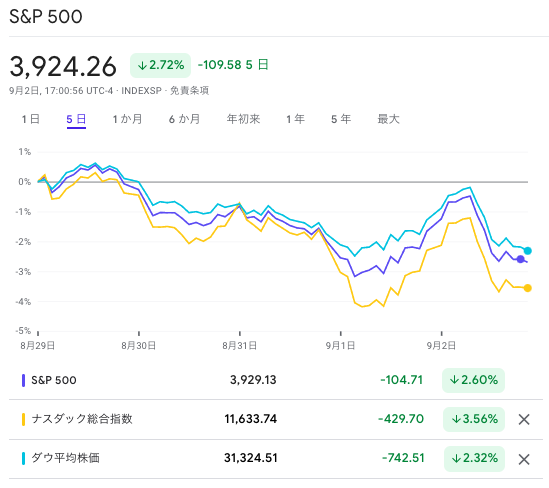Click the yellow Nasdaq end point on chart
549x488 pixels.
[528, 288]
